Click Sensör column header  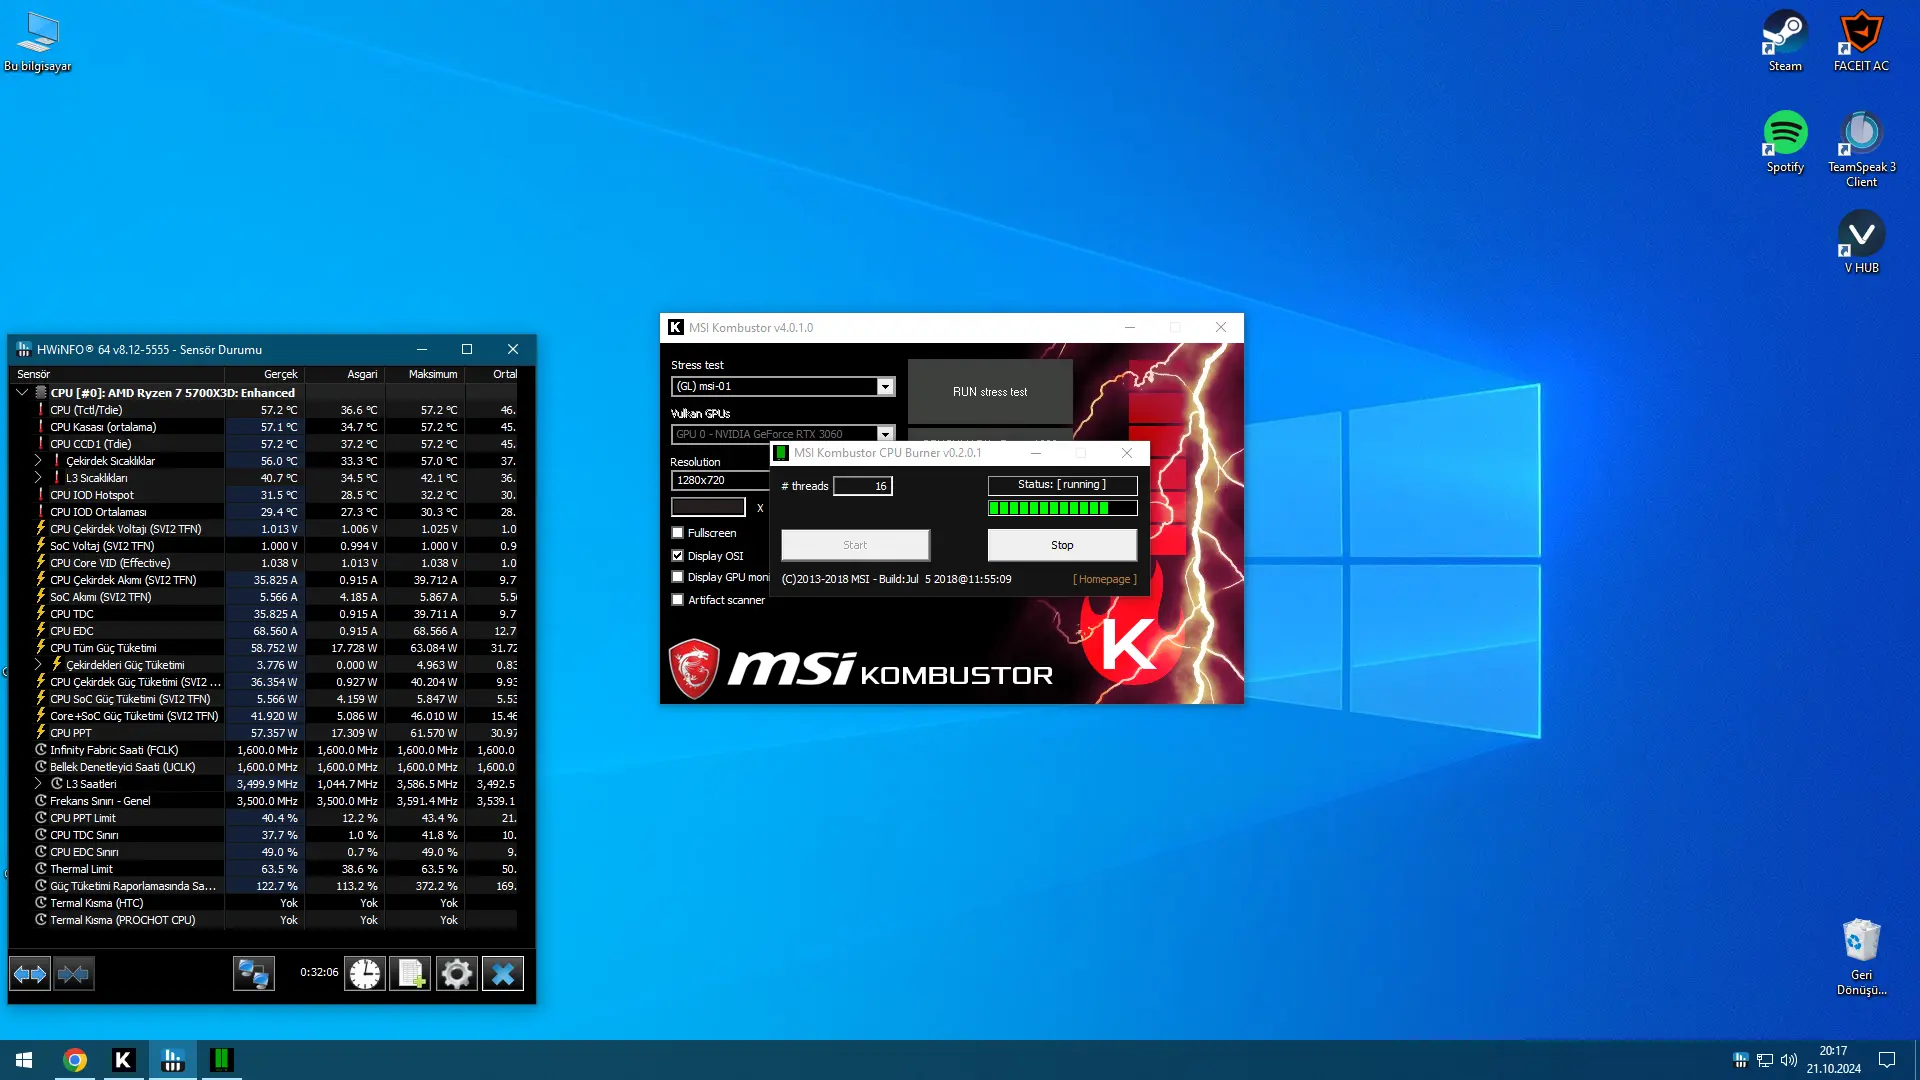118,374
